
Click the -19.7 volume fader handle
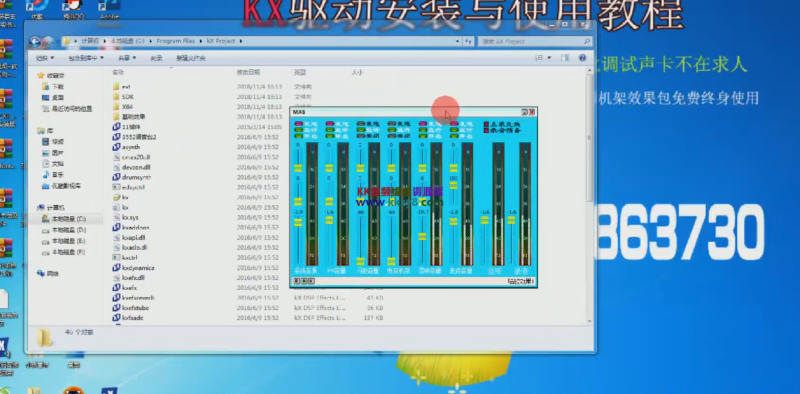pos(422,236)
